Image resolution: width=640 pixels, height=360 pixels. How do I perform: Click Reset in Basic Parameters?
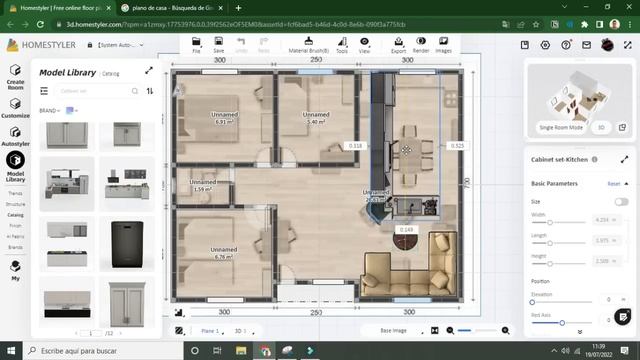613,184
